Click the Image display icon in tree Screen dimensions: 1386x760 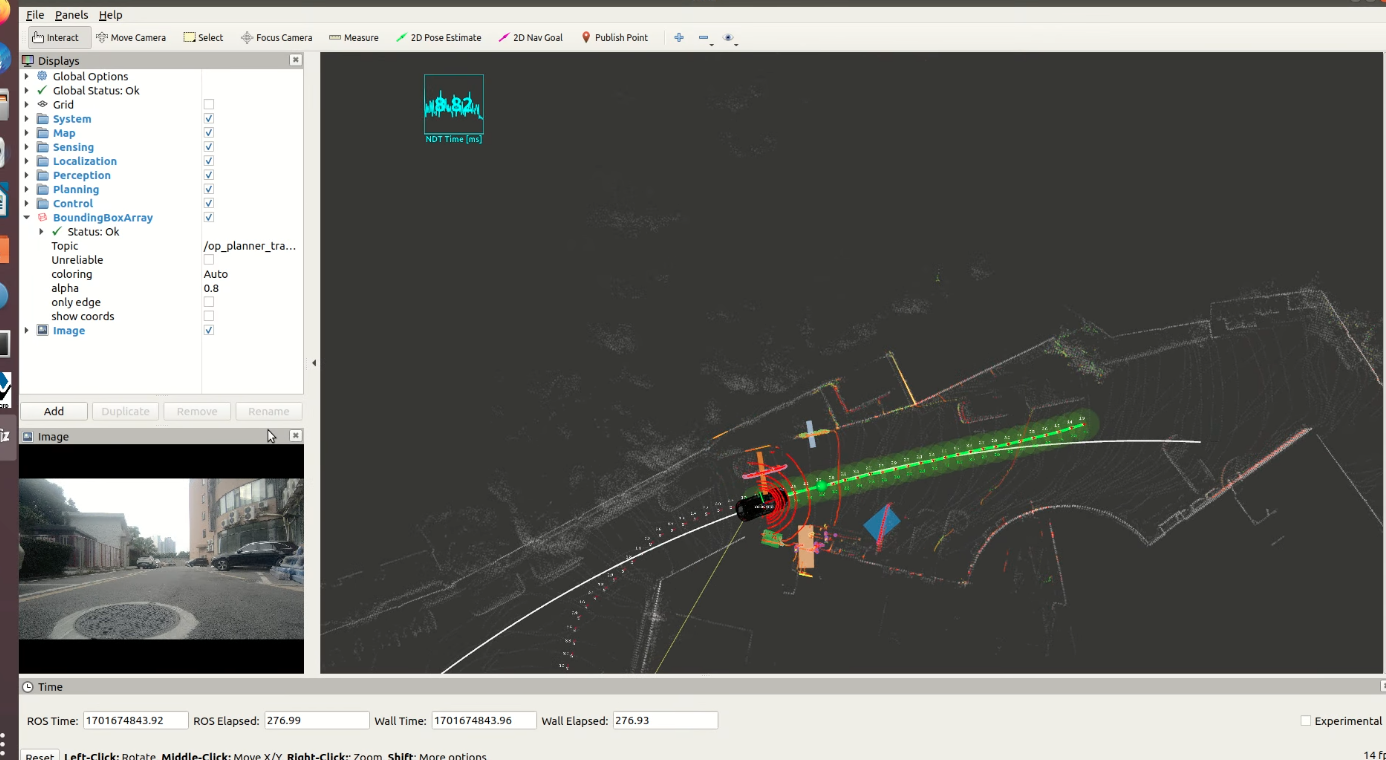click(42, 330)
